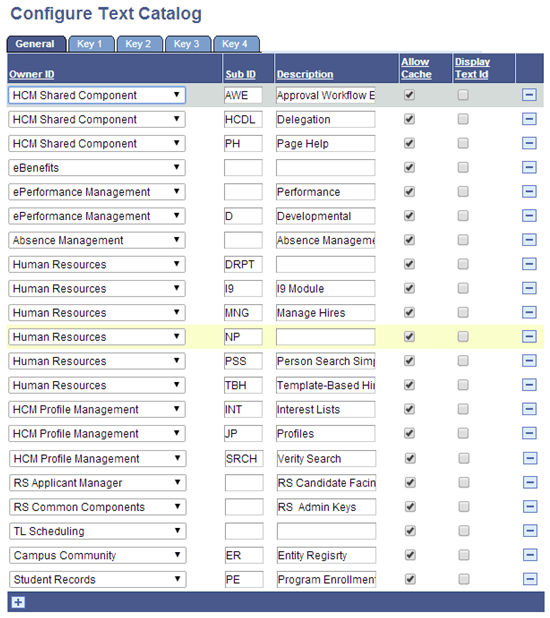Expand the Student Records Owner ID dropdown
This screenshot has height=618, width=550.
click(97, 579)
